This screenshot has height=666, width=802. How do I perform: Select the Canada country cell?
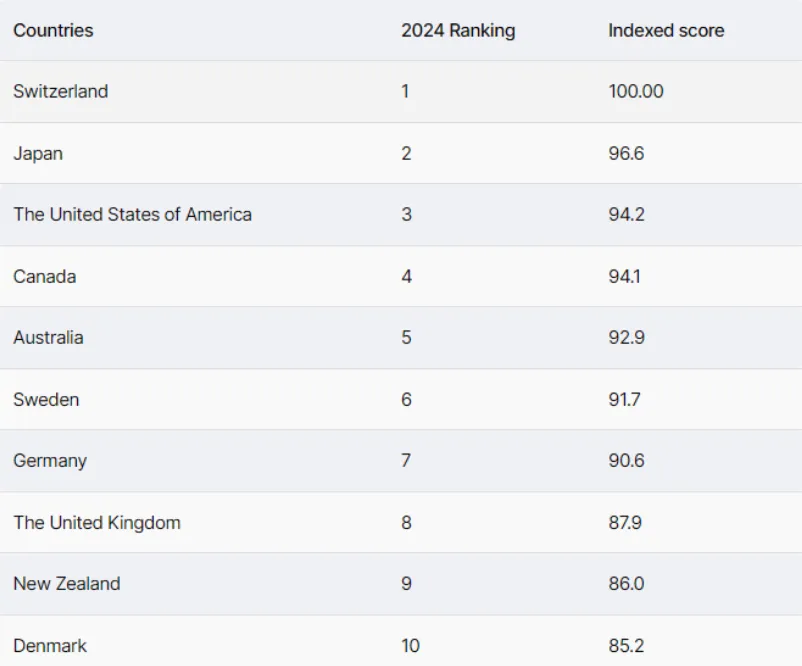pyautogui.click(x=44, y=277)
